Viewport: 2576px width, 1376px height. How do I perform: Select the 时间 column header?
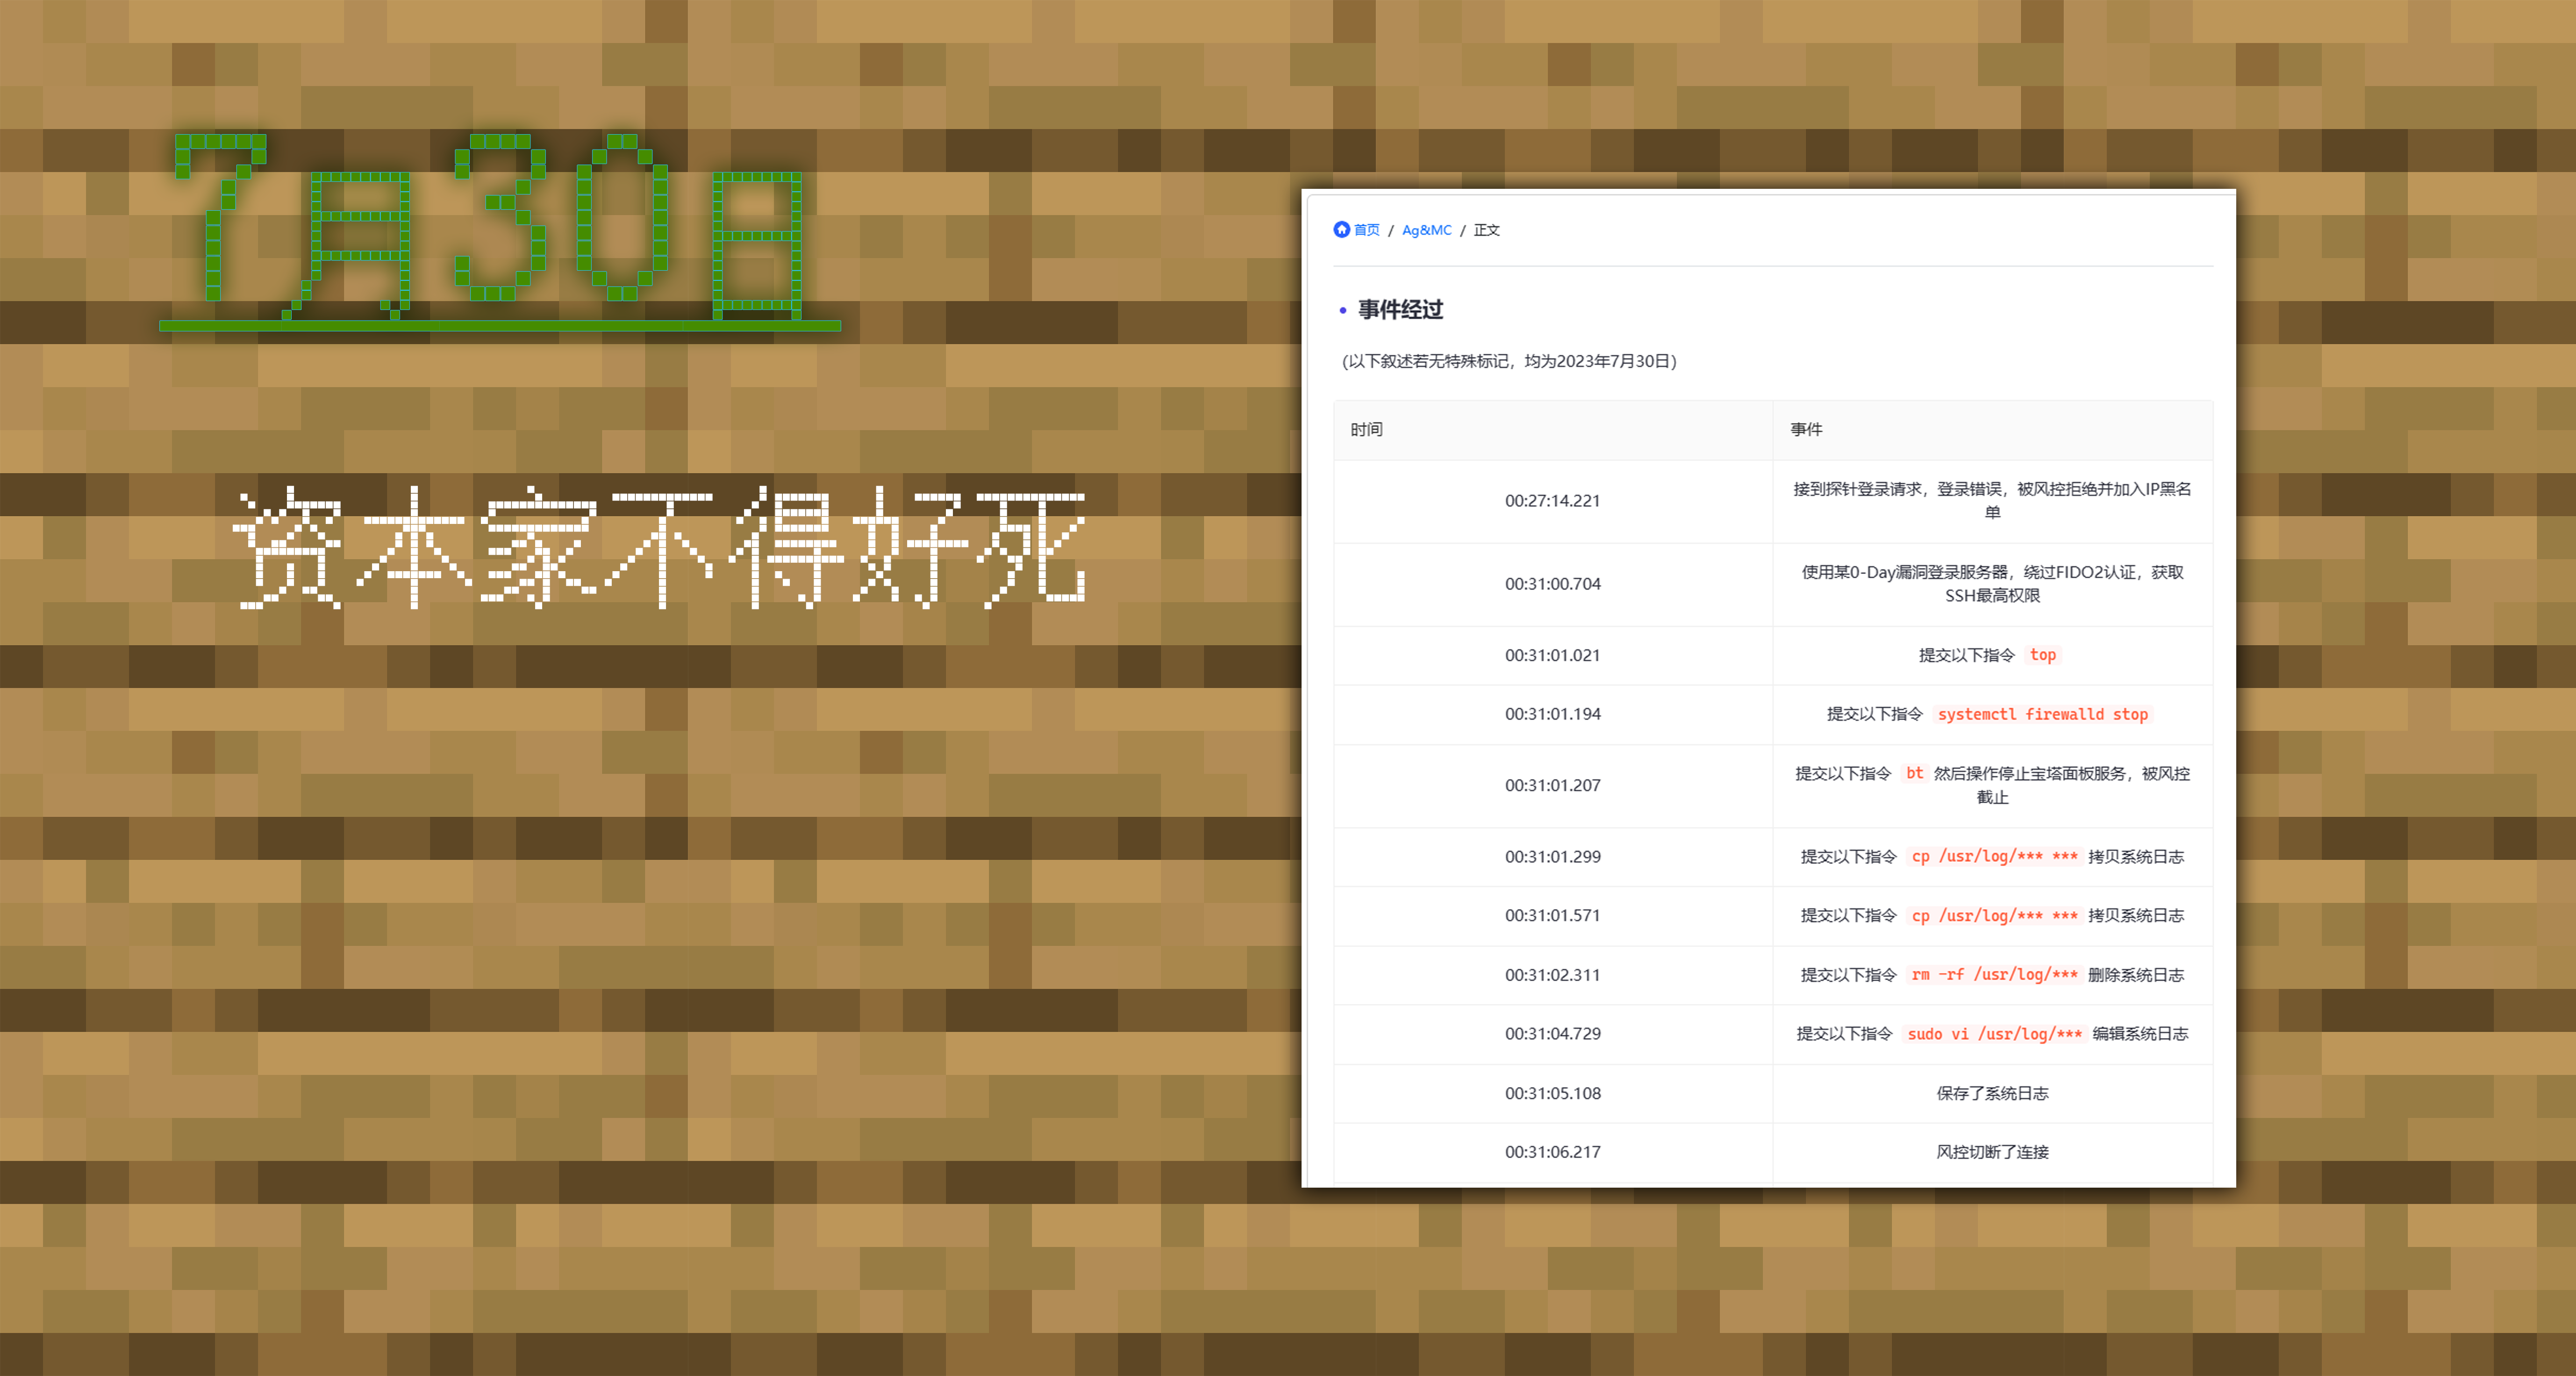tap(1366, 429)
